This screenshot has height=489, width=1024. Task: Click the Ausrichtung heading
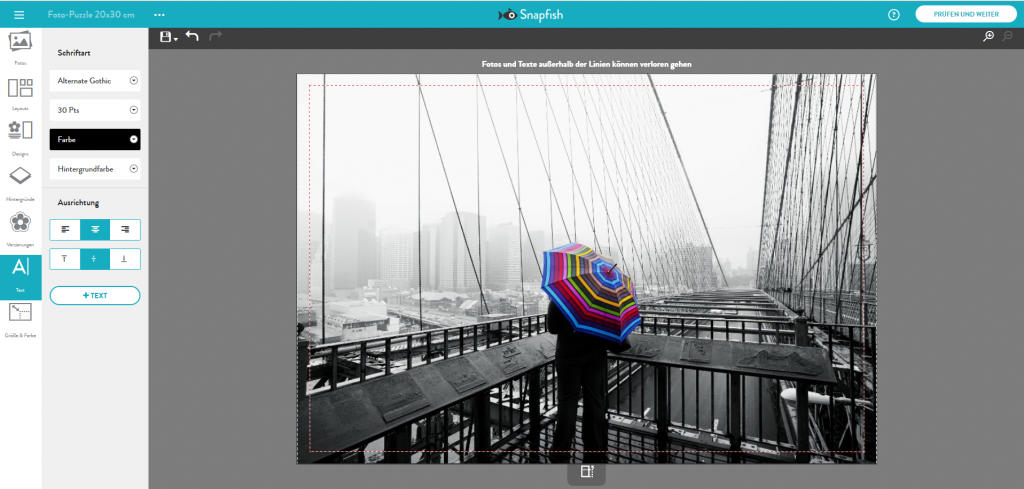tap(78, 203)
